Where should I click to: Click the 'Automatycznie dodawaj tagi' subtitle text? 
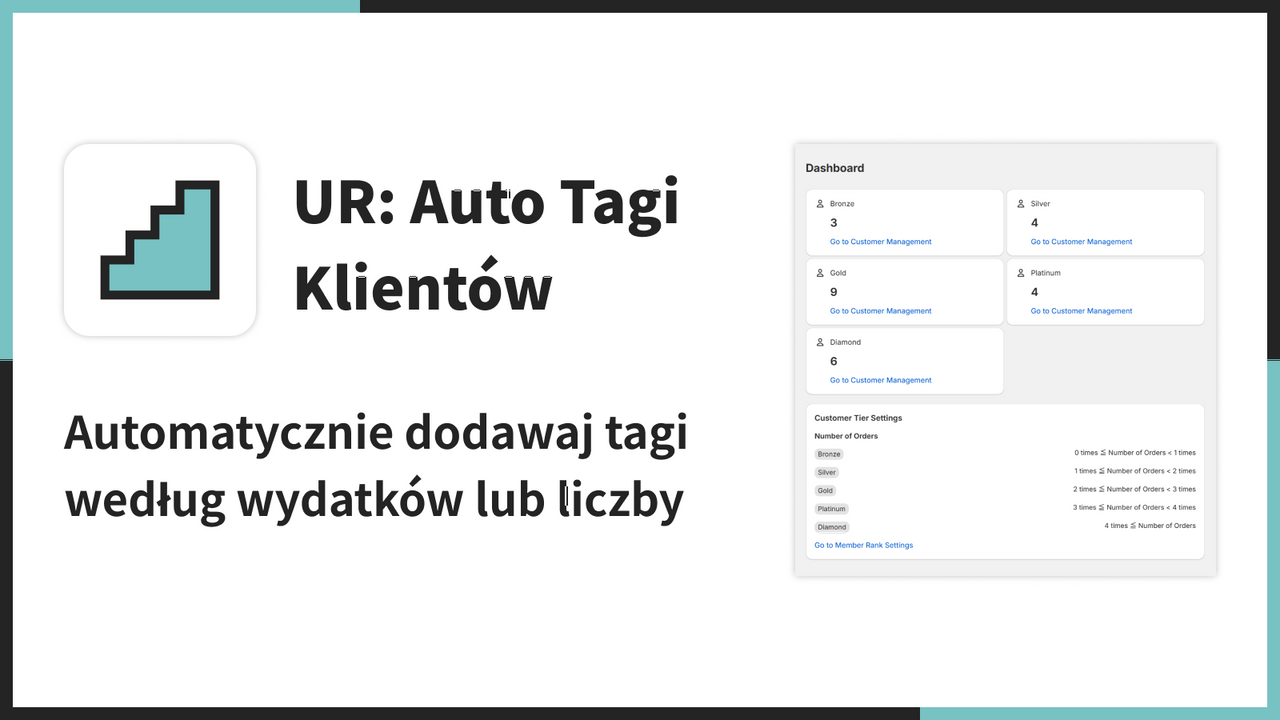click(x=376, y=434)
